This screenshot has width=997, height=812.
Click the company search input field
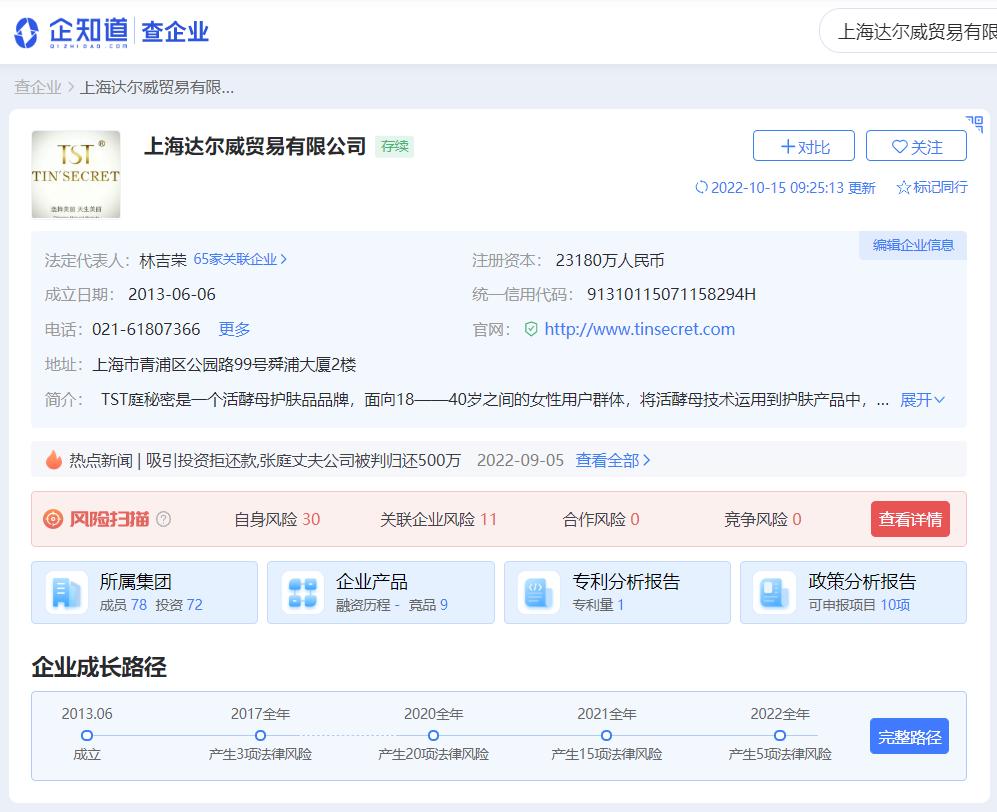coord(909,31)
